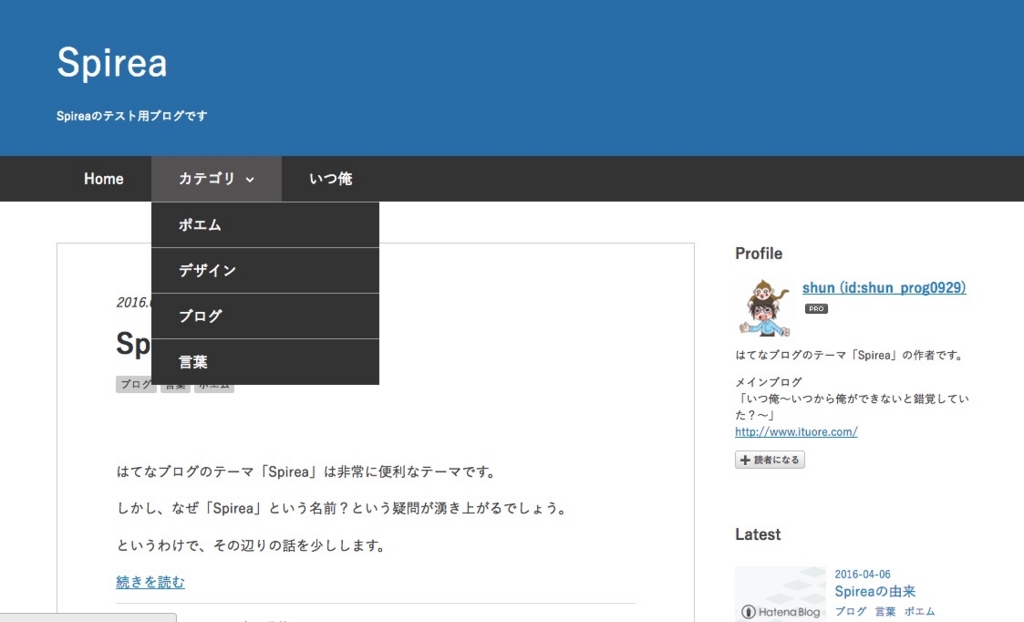Click the plus icon on 読者になる button
1024x622 pixels.
coord(744,459)
